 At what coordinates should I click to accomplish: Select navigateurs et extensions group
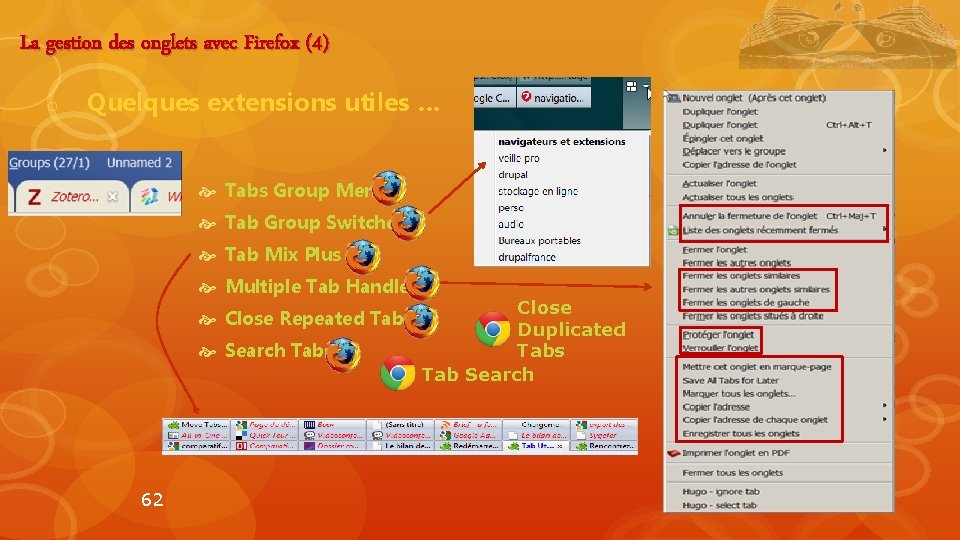tap(561, 141)
